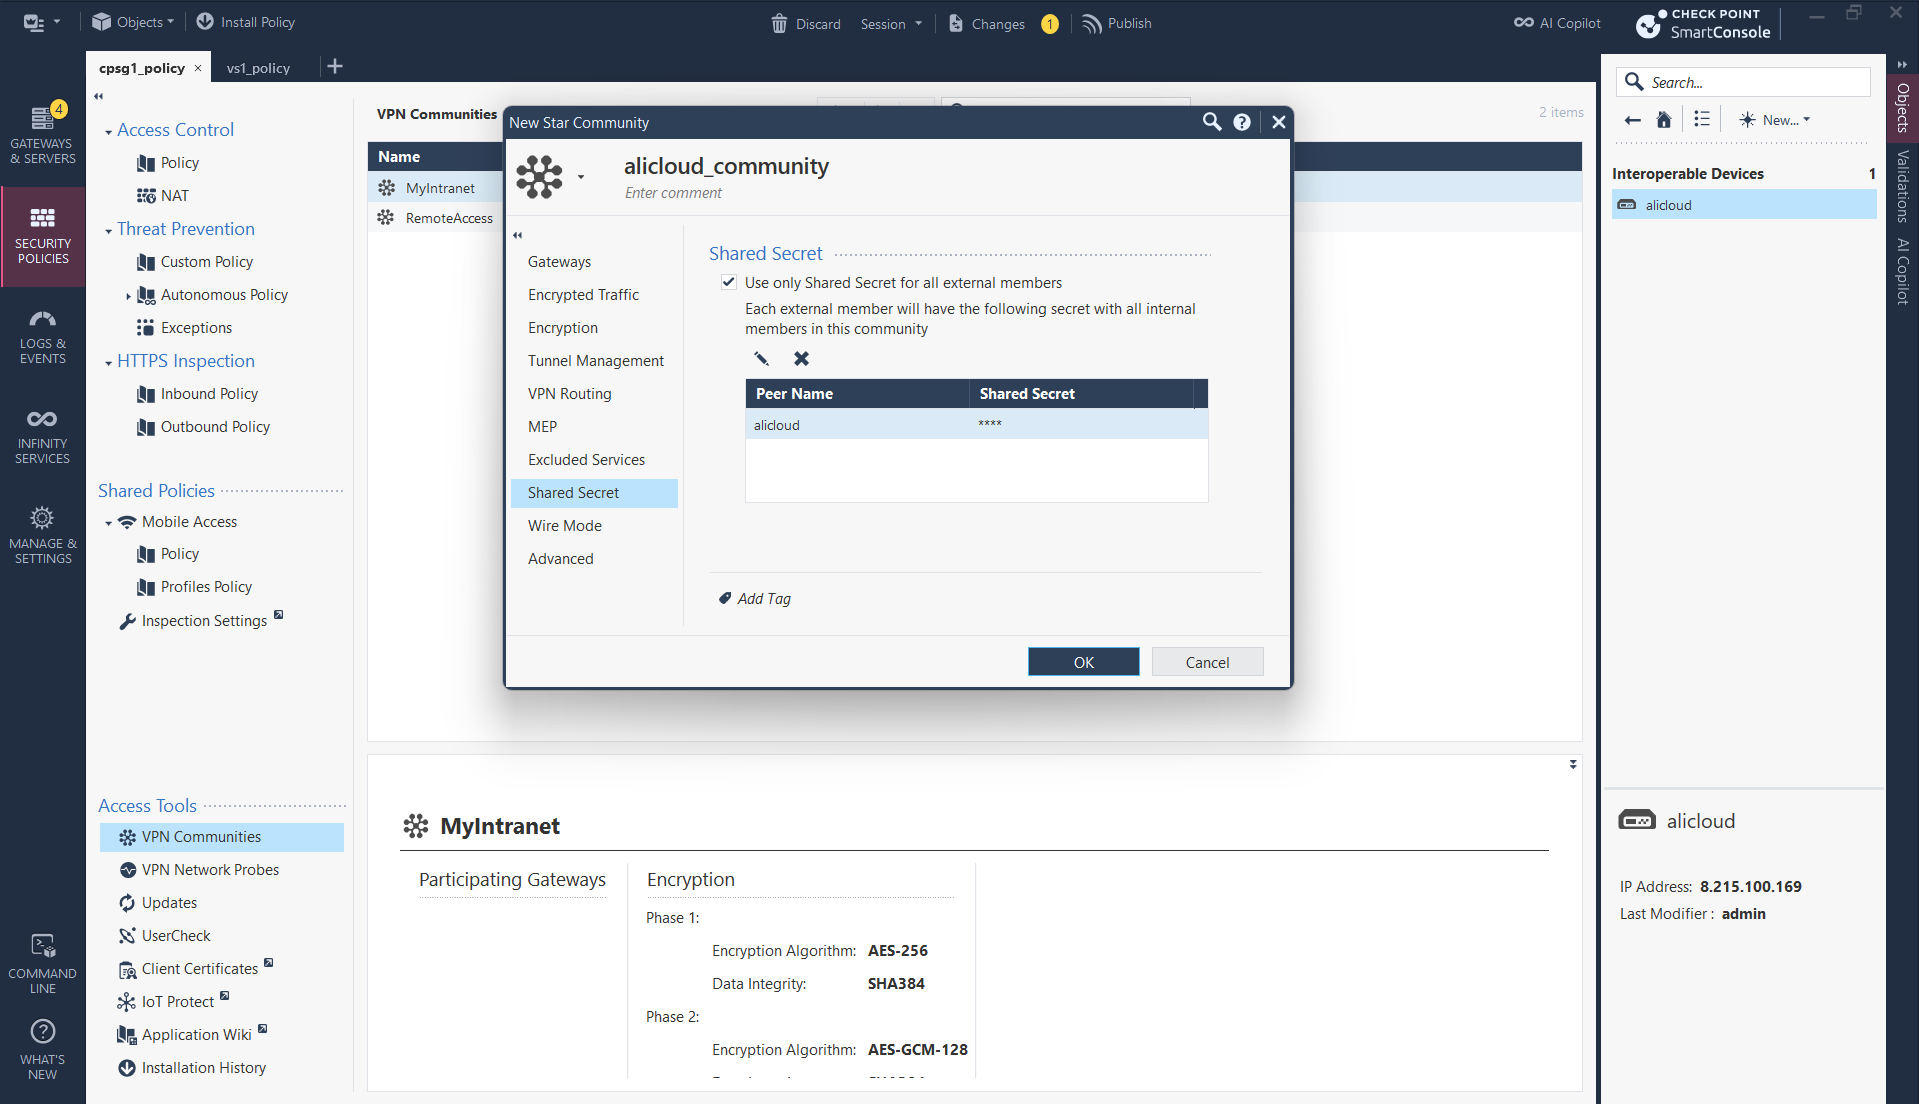This screenshot has height=1104, width=1919.
Task: Switch to the vs1_policy tab
Action: pyautogui.click(x=258, y=68)
